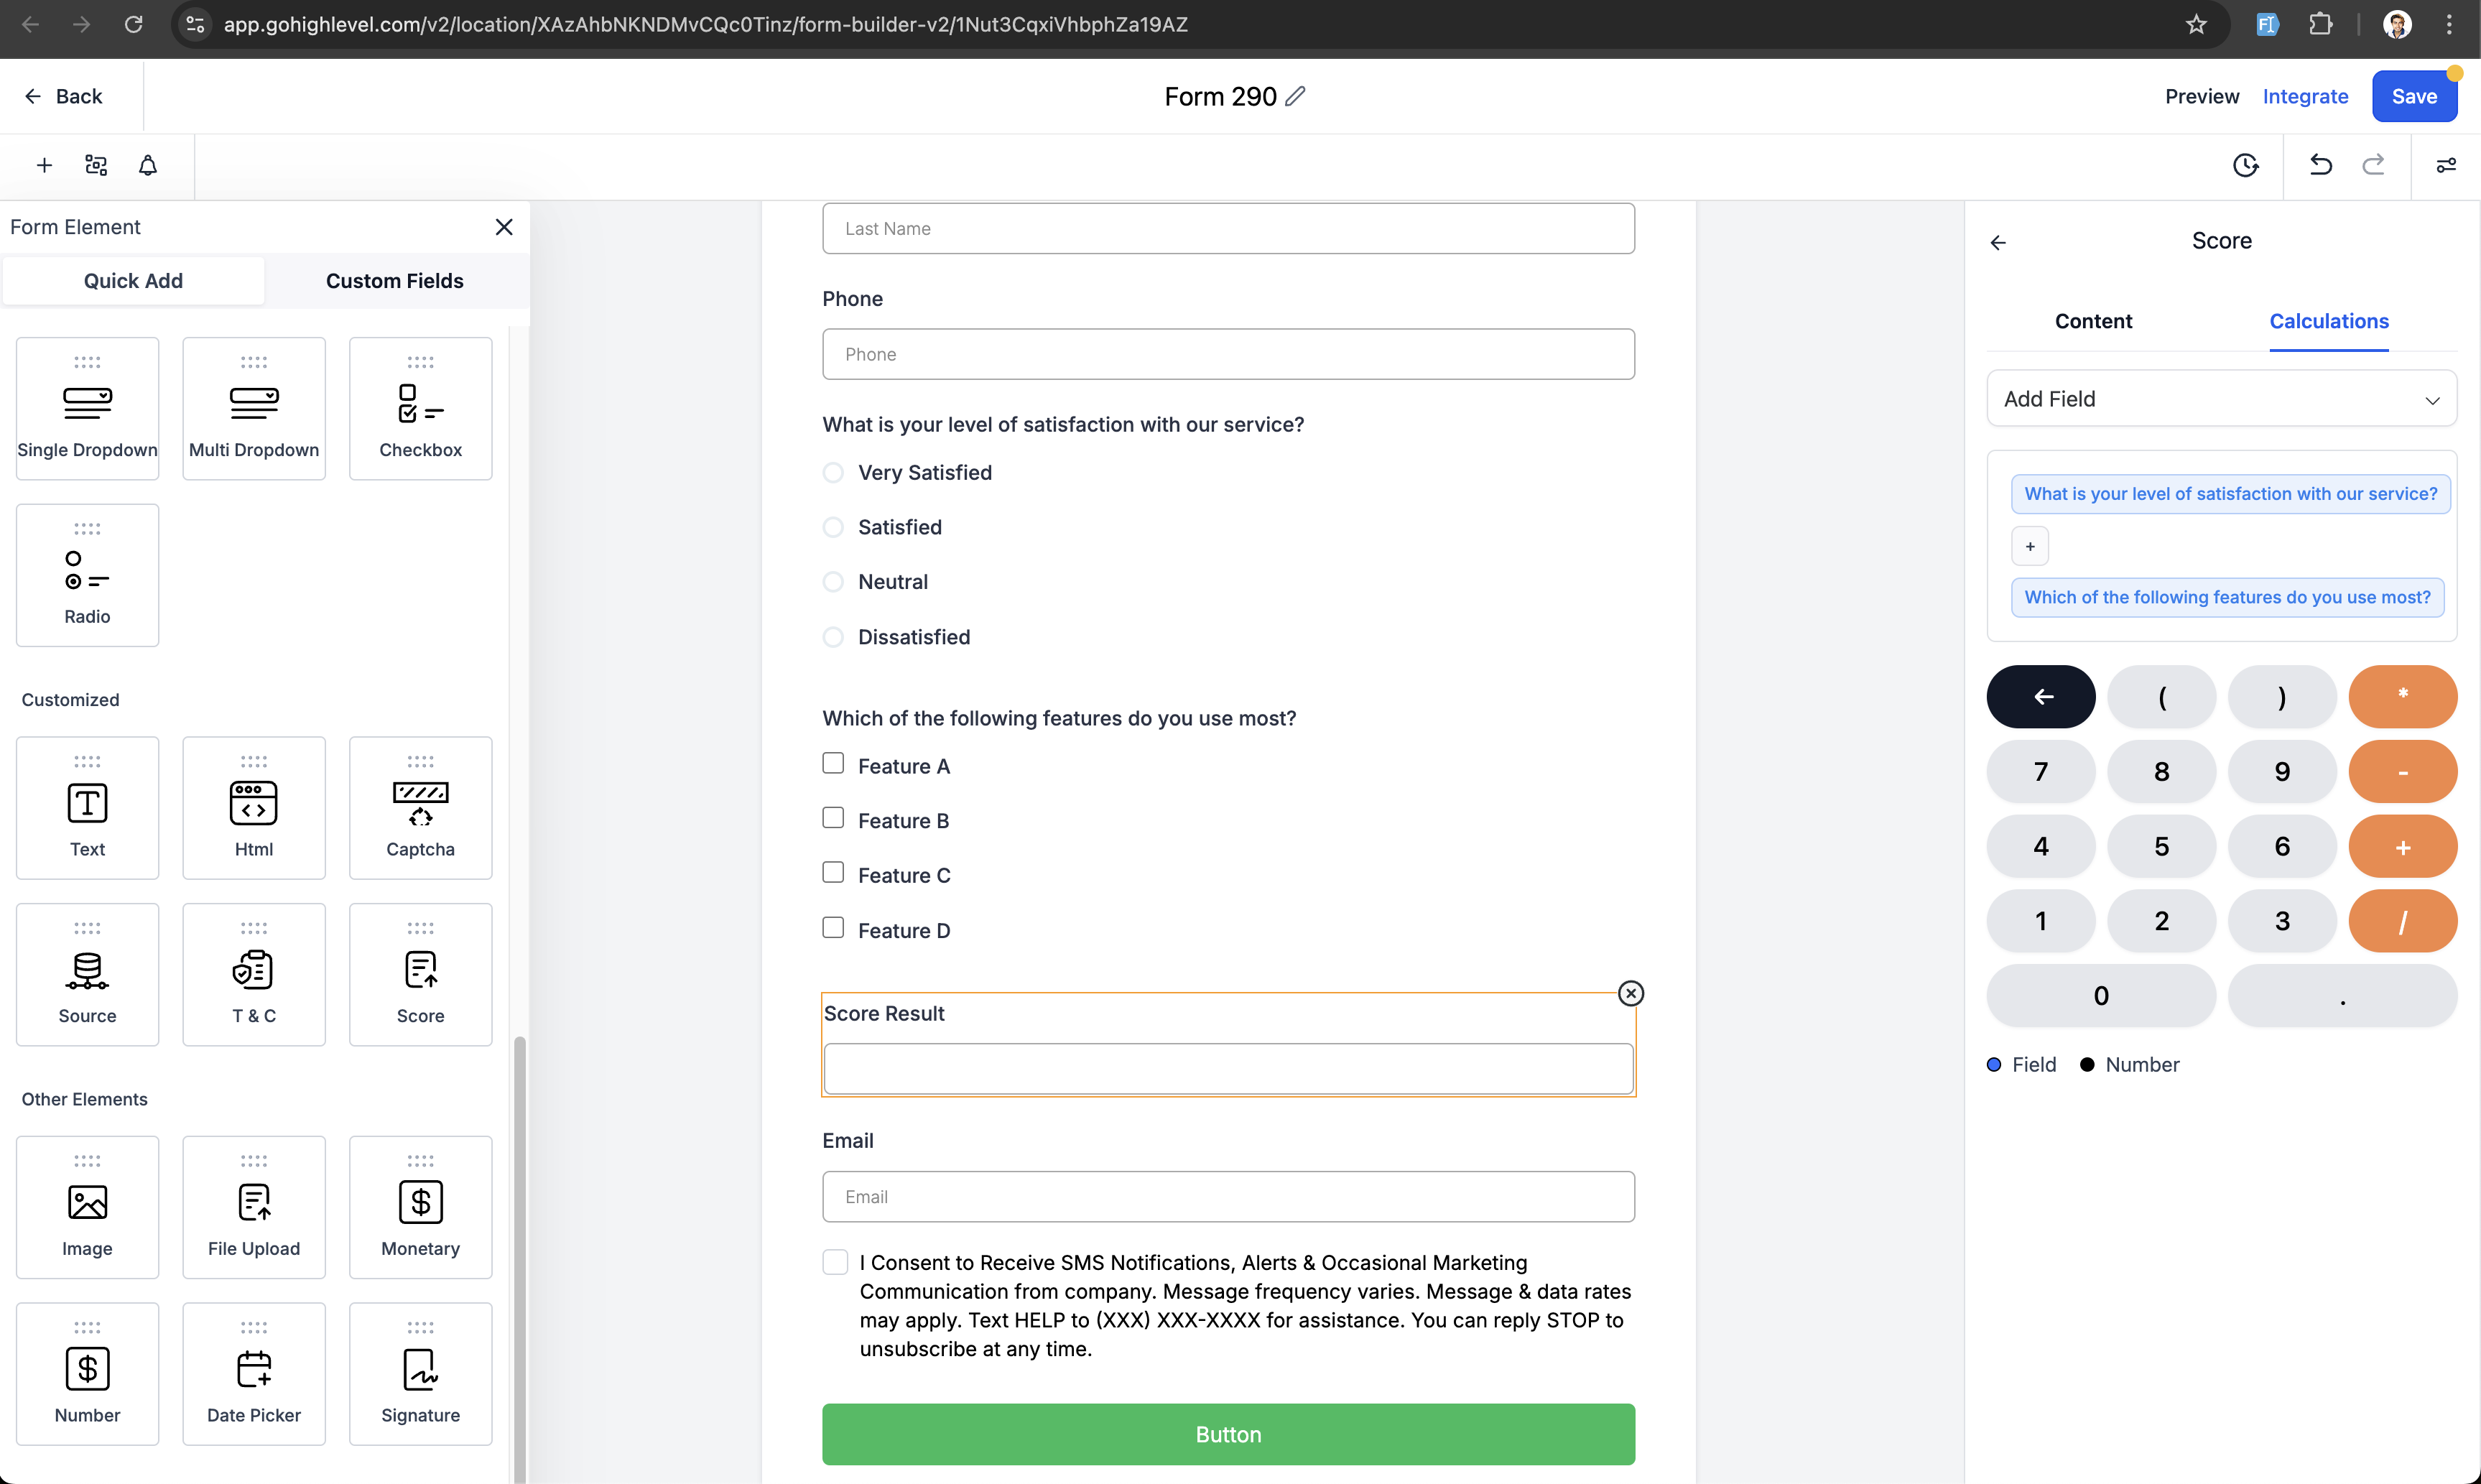Tick the SMS consent checkbox
This screenshot has width=2481, height=1484.
coord(835,1262)
